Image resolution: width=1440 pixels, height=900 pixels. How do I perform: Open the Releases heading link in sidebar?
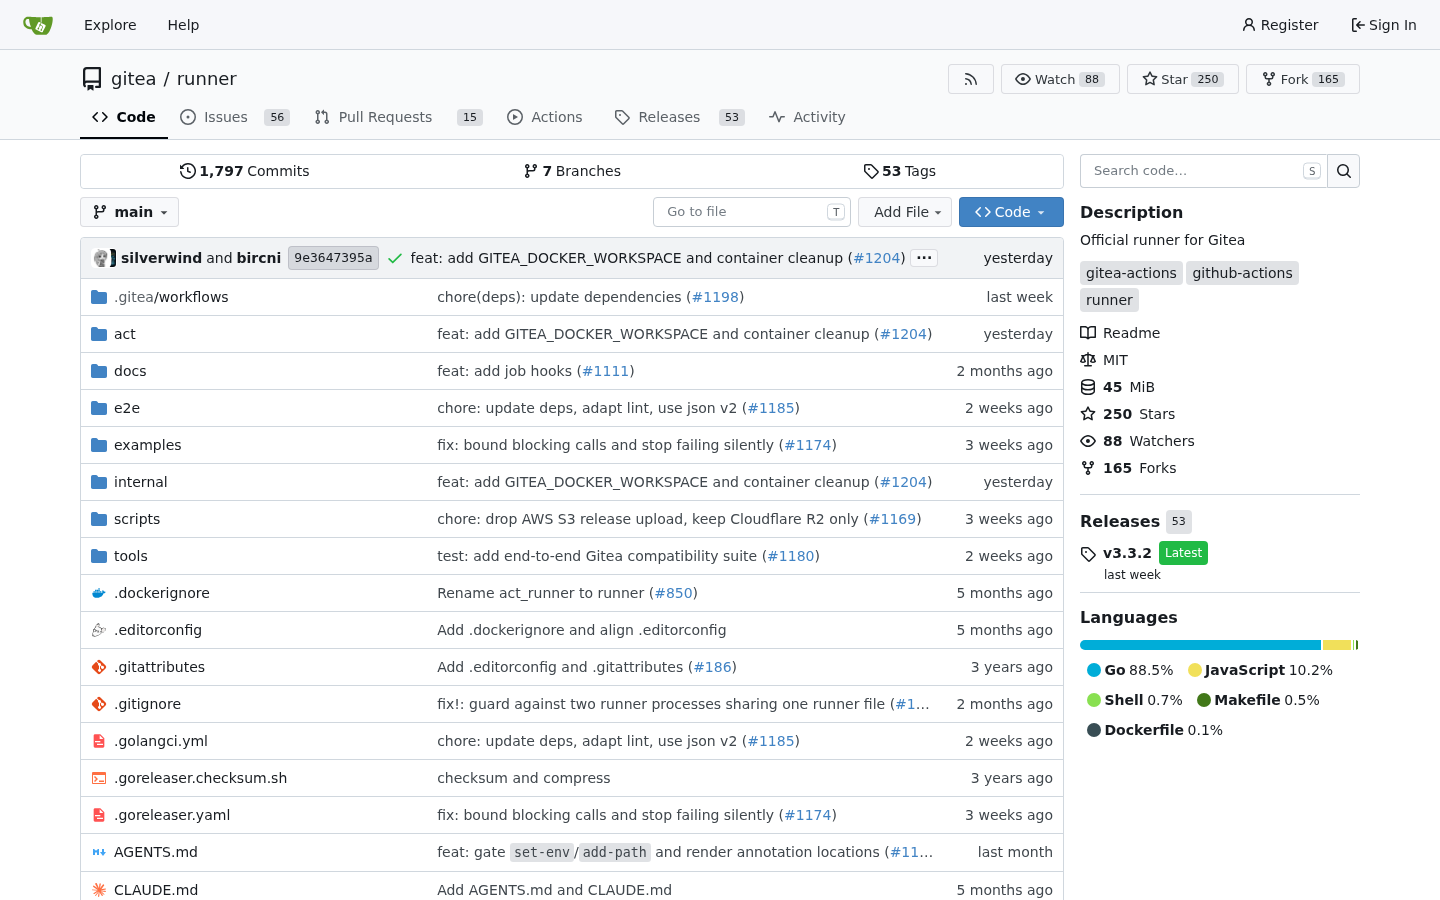click(1120, 521)
